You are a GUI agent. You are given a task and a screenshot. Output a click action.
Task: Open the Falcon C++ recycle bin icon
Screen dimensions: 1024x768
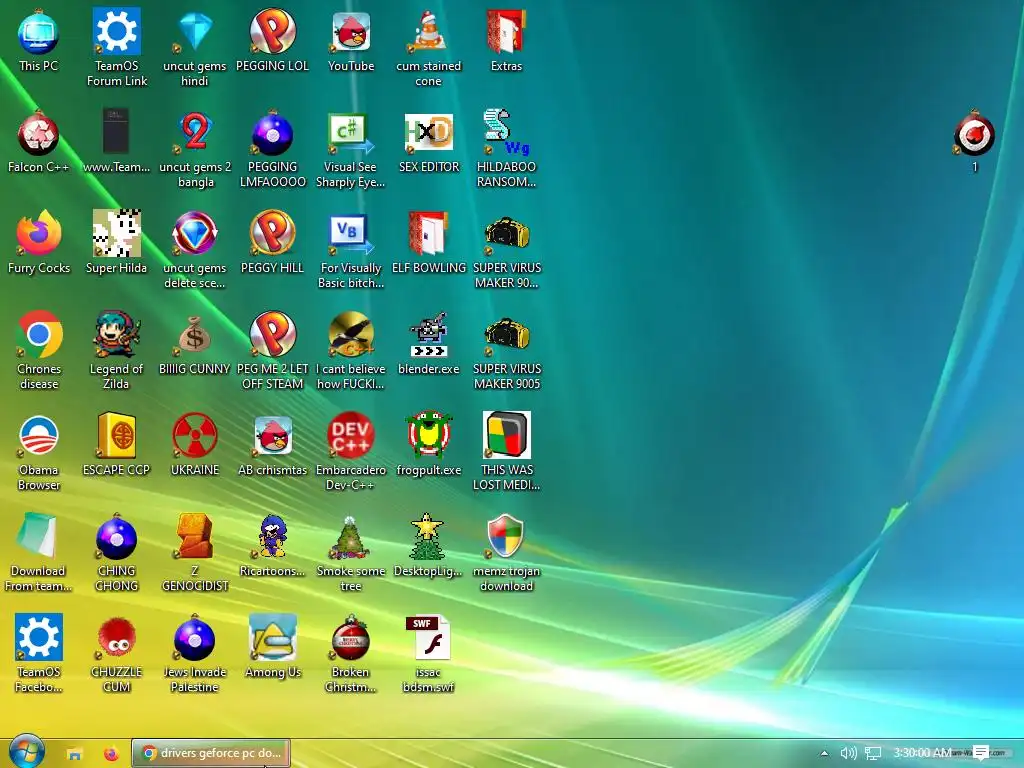[x=38, y=133]
